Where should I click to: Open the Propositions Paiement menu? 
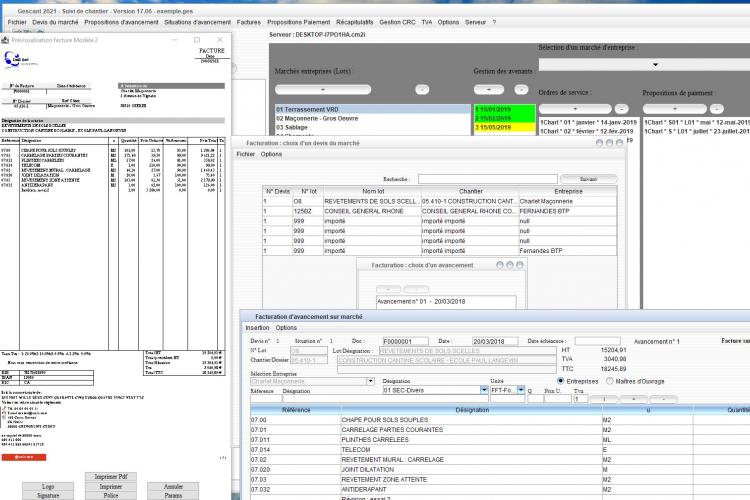pyautogui.click(x=298, y=22)
